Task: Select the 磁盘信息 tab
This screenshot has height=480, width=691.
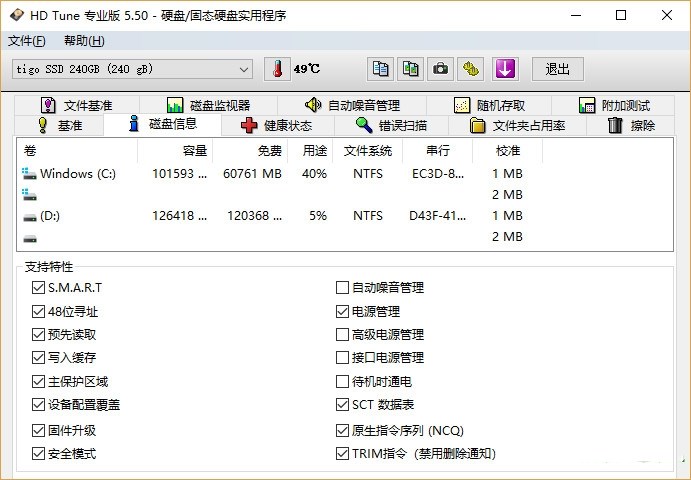Action: point(162,124)
